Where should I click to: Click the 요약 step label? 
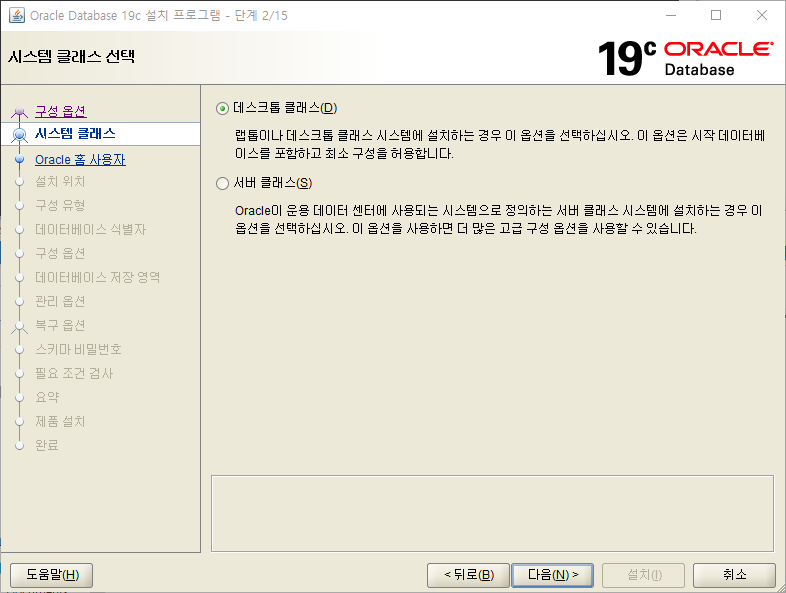click(47, 397)
